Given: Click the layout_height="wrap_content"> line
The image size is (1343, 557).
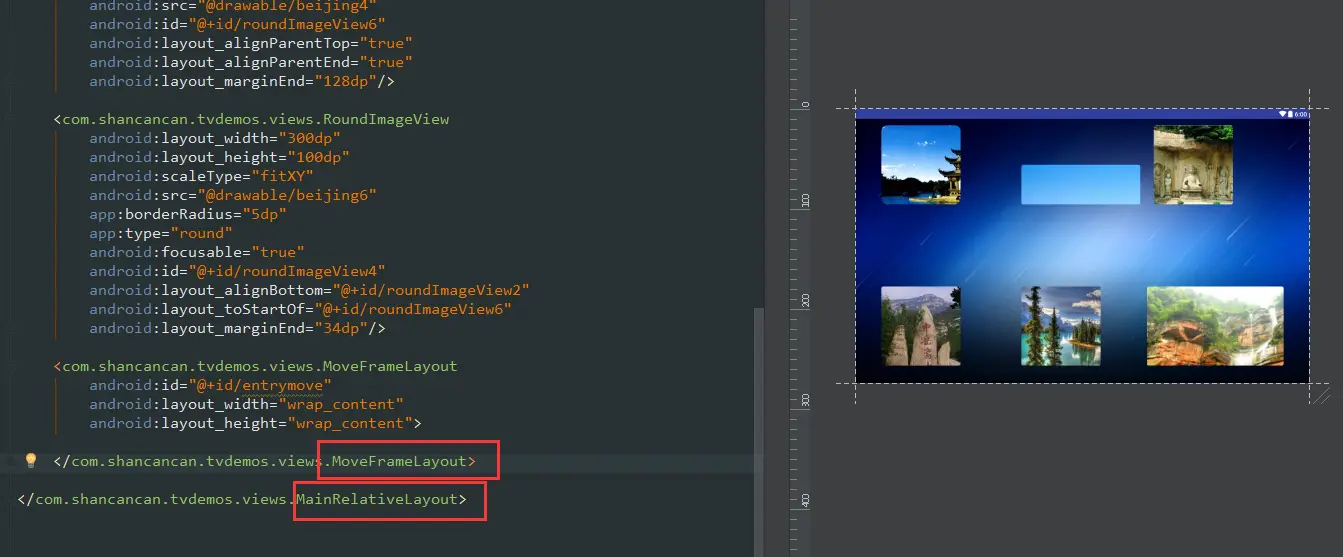Looking at the screenshot, I should (255, 423).
